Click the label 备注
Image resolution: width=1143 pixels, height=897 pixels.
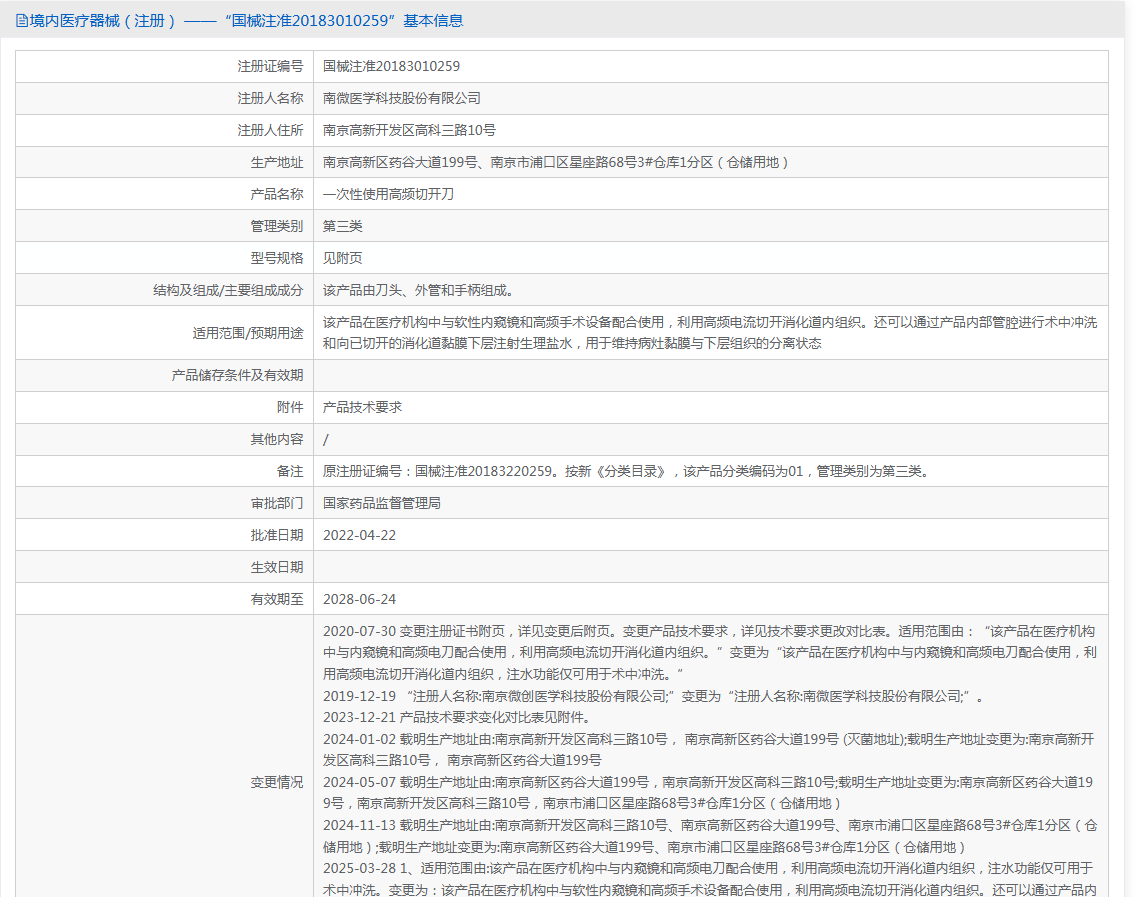coord(289,471)
